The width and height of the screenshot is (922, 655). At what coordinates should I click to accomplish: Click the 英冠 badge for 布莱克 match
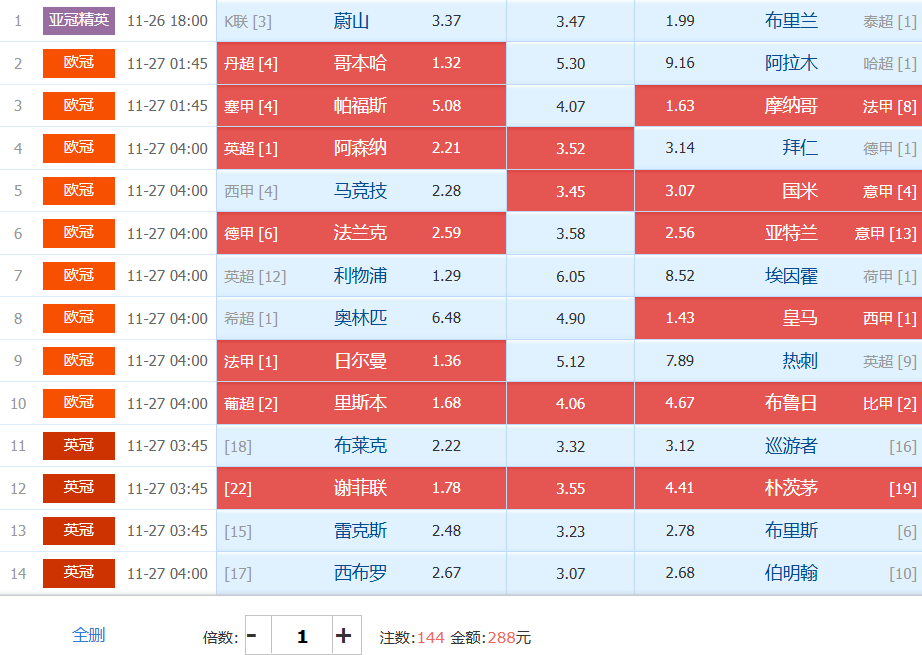(x=79, y=445)
